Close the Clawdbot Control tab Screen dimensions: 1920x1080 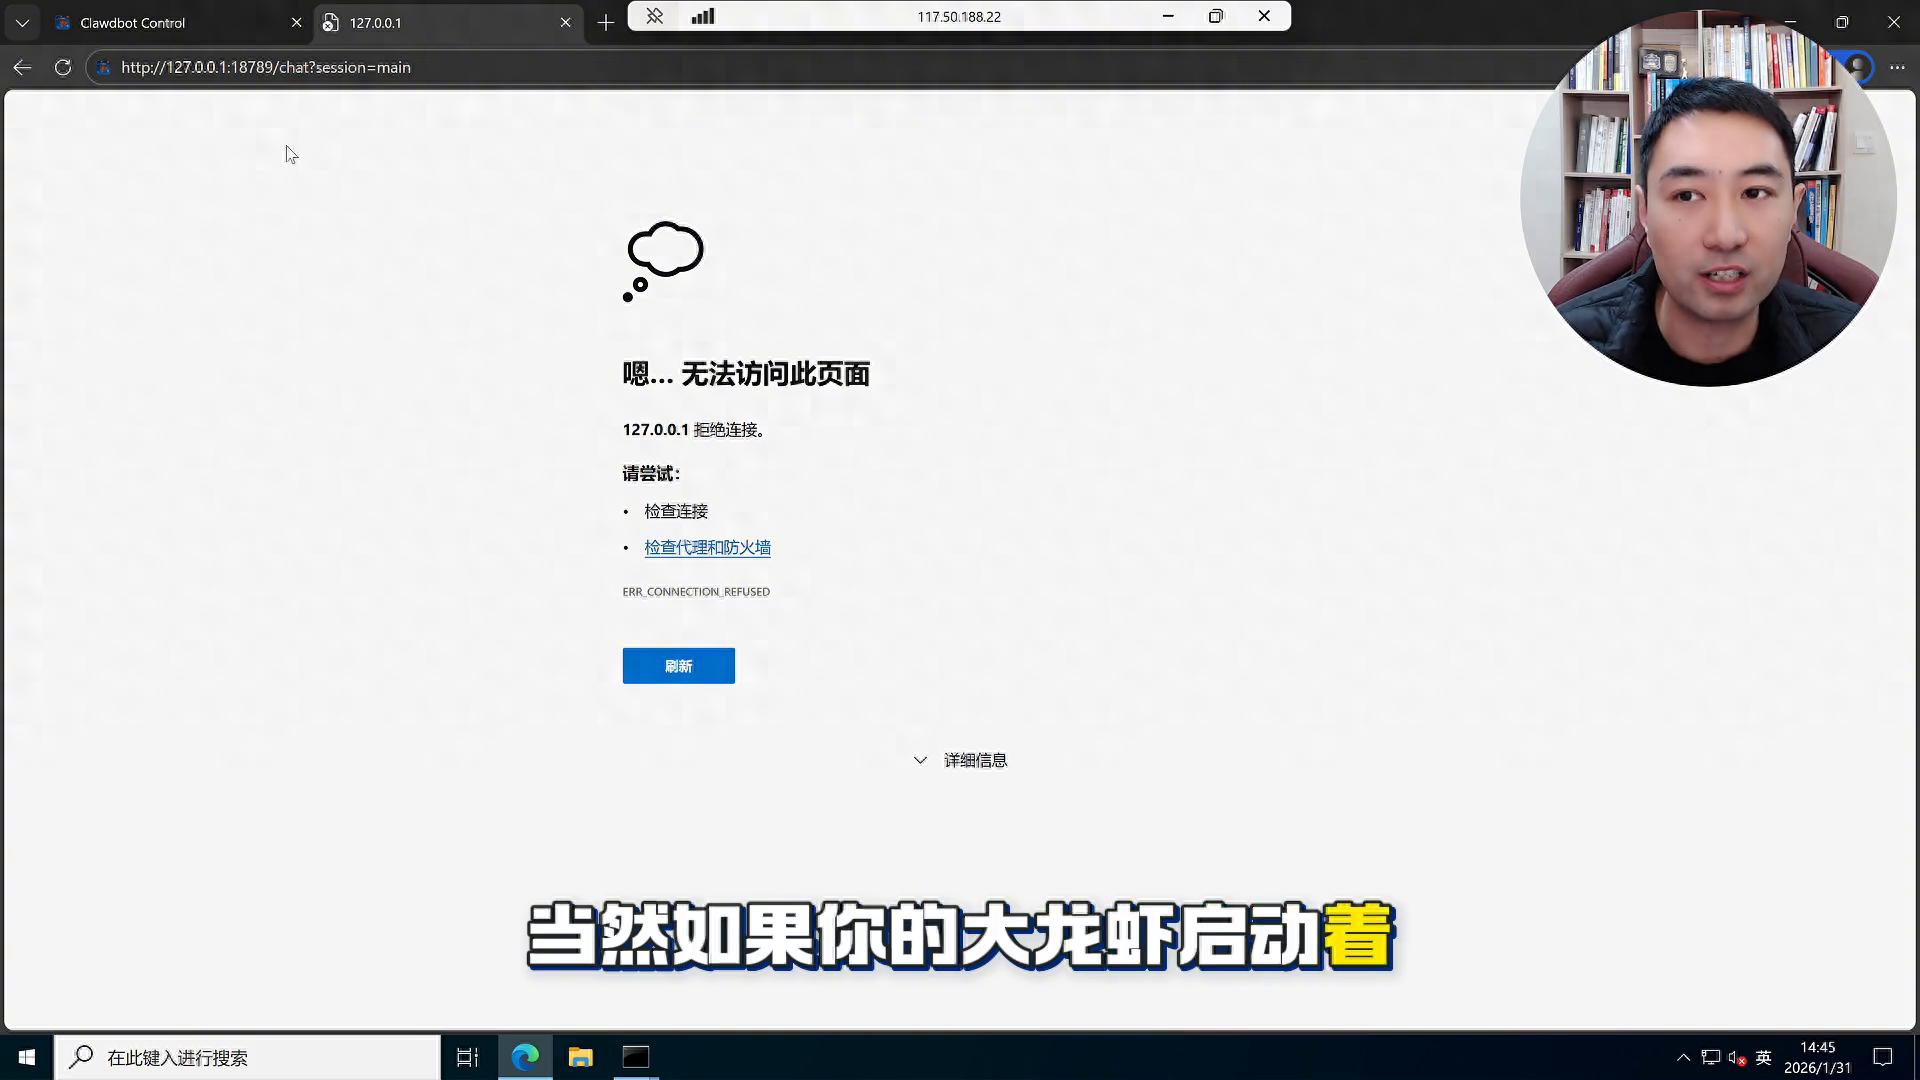[296, 22]
